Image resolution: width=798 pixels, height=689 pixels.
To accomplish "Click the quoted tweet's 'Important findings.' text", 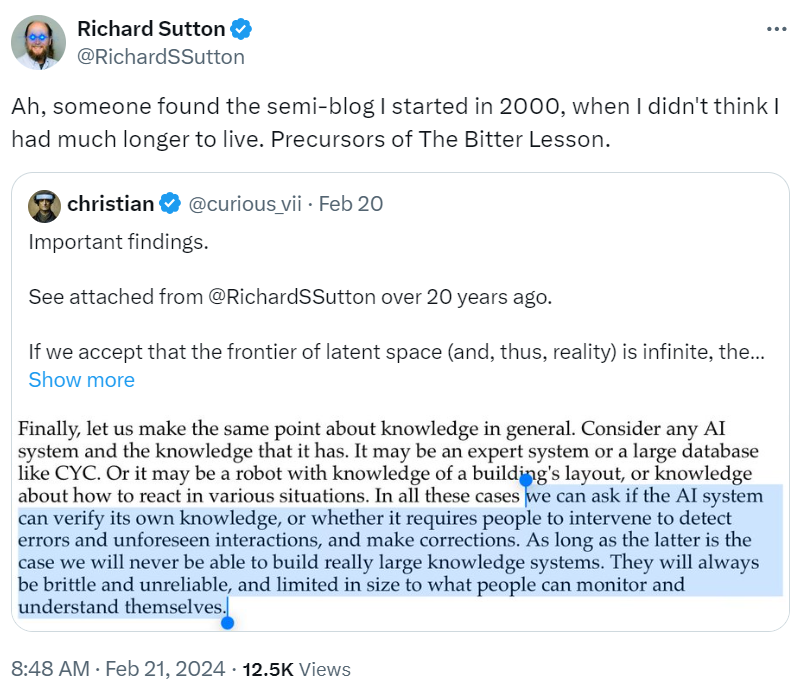I will (119, 242).
